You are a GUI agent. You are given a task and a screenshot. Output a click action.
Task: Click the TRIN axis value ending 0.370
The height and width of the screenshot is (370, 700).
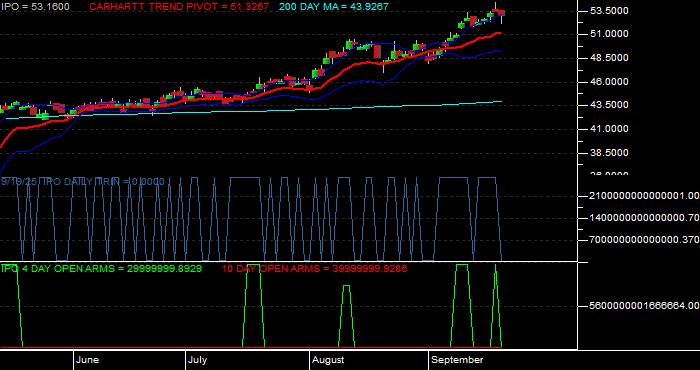click(x=644, y=240)
